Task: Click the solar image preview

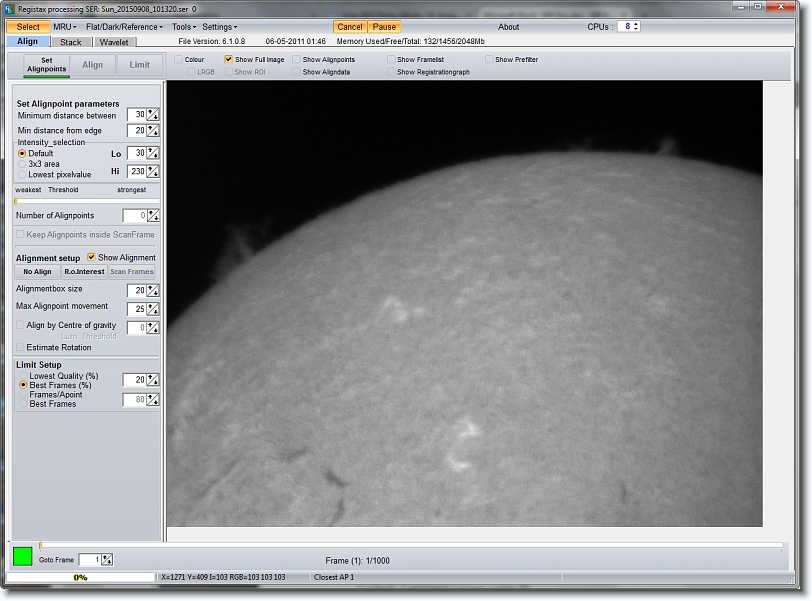Action: (465, 303)
